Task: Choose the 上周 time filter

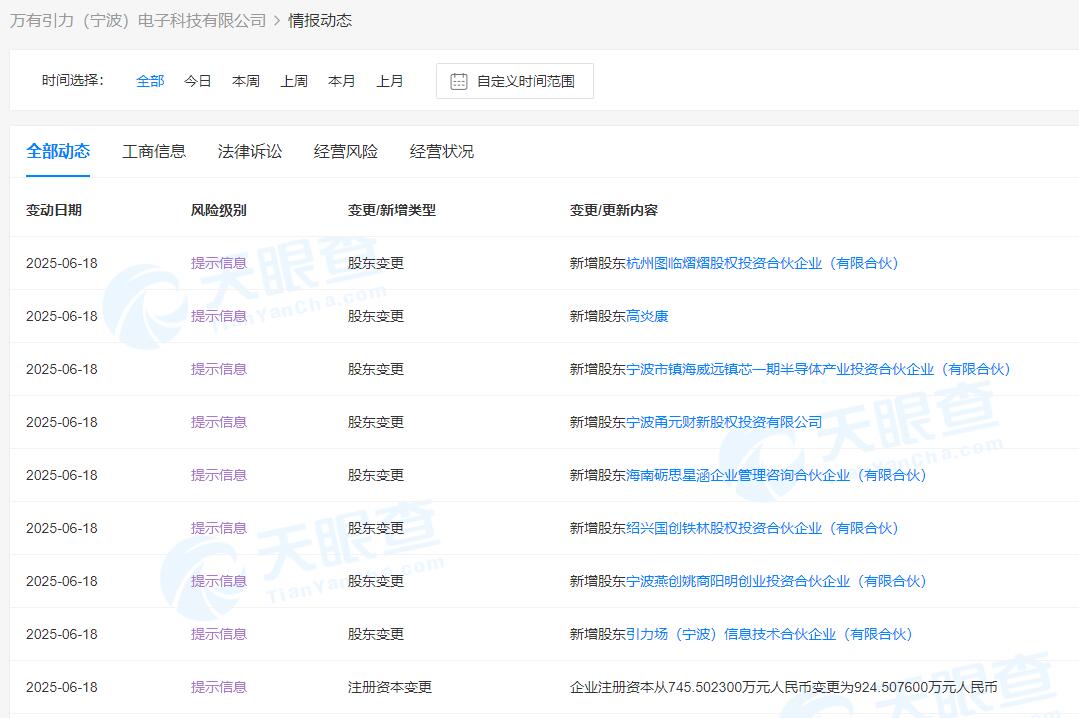Action: 294,82
